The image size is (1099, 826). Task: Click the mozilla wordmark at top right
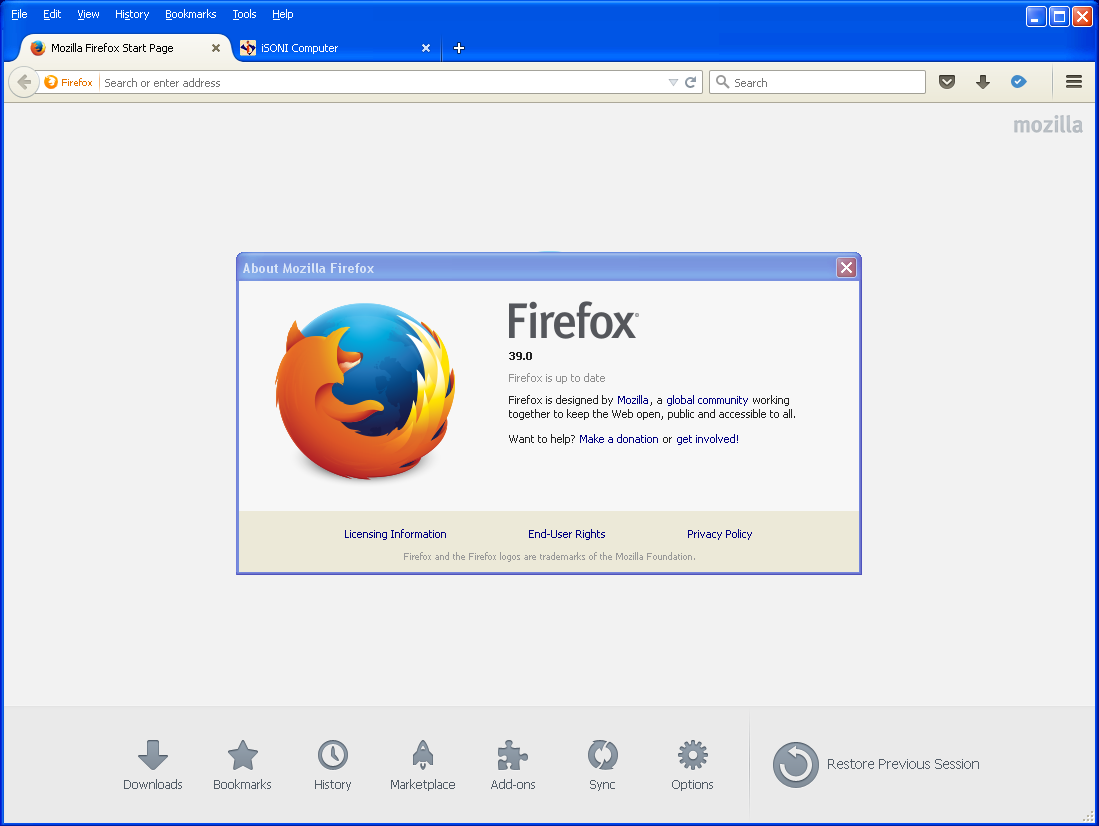click(x=1048, y=125)
